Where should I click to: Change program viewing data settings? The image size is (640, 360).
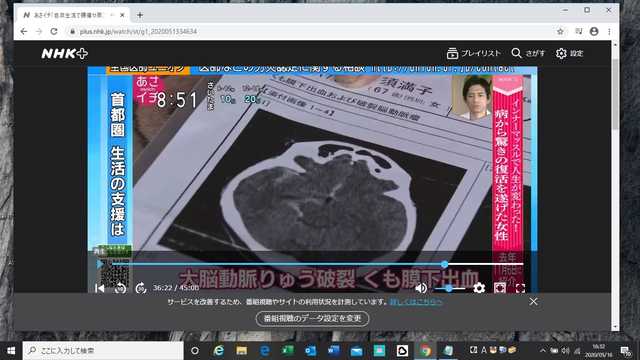tap(312, 318)
